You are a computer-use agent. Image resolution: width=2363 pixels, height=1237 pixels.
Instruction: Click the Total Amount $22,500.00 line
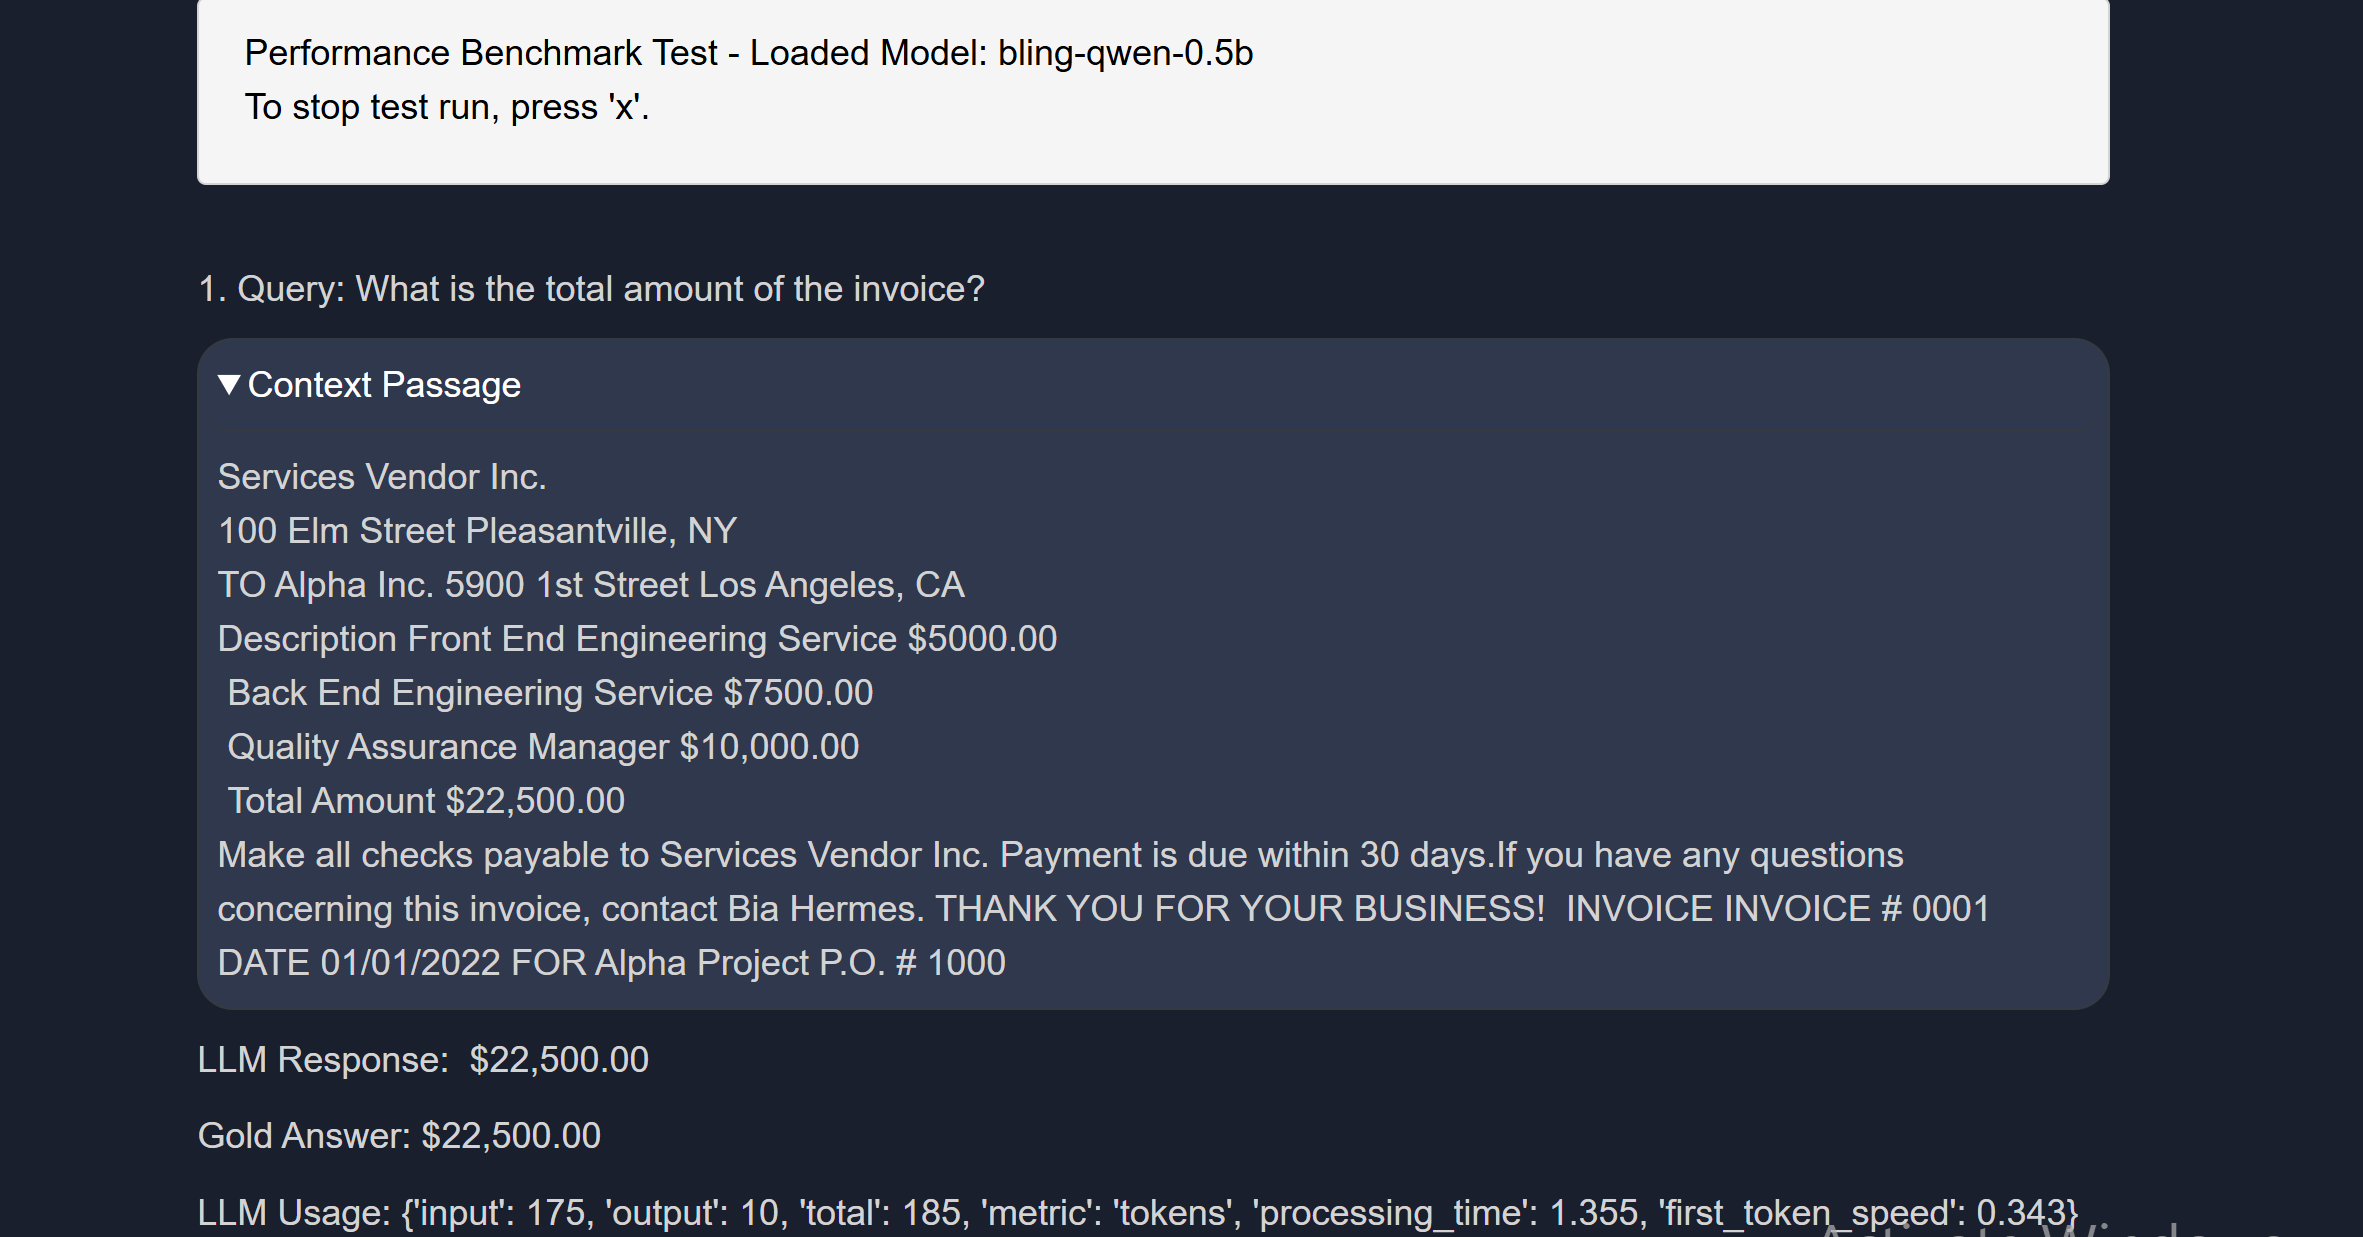426,801
